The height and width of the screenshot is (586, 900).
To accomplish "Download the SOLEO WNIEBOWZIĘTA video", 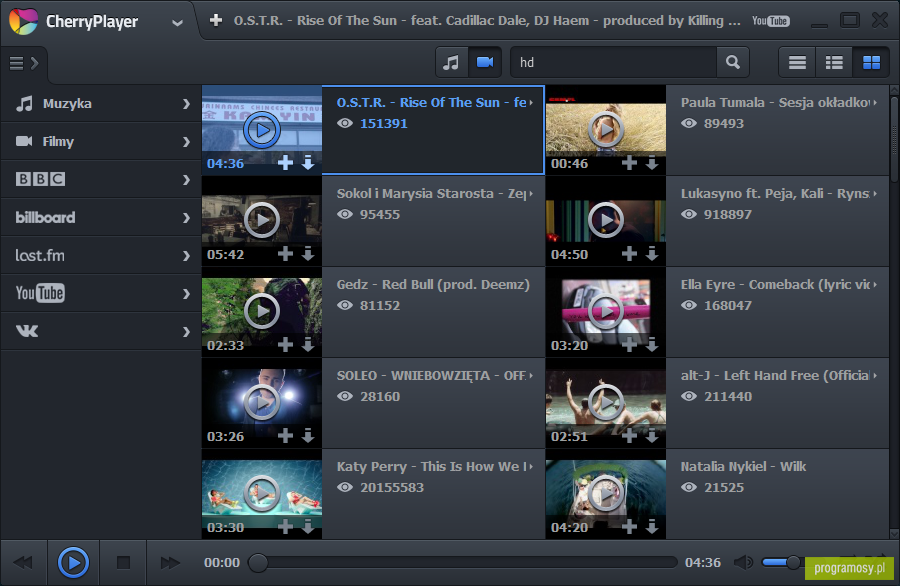I will coord(308,436).
